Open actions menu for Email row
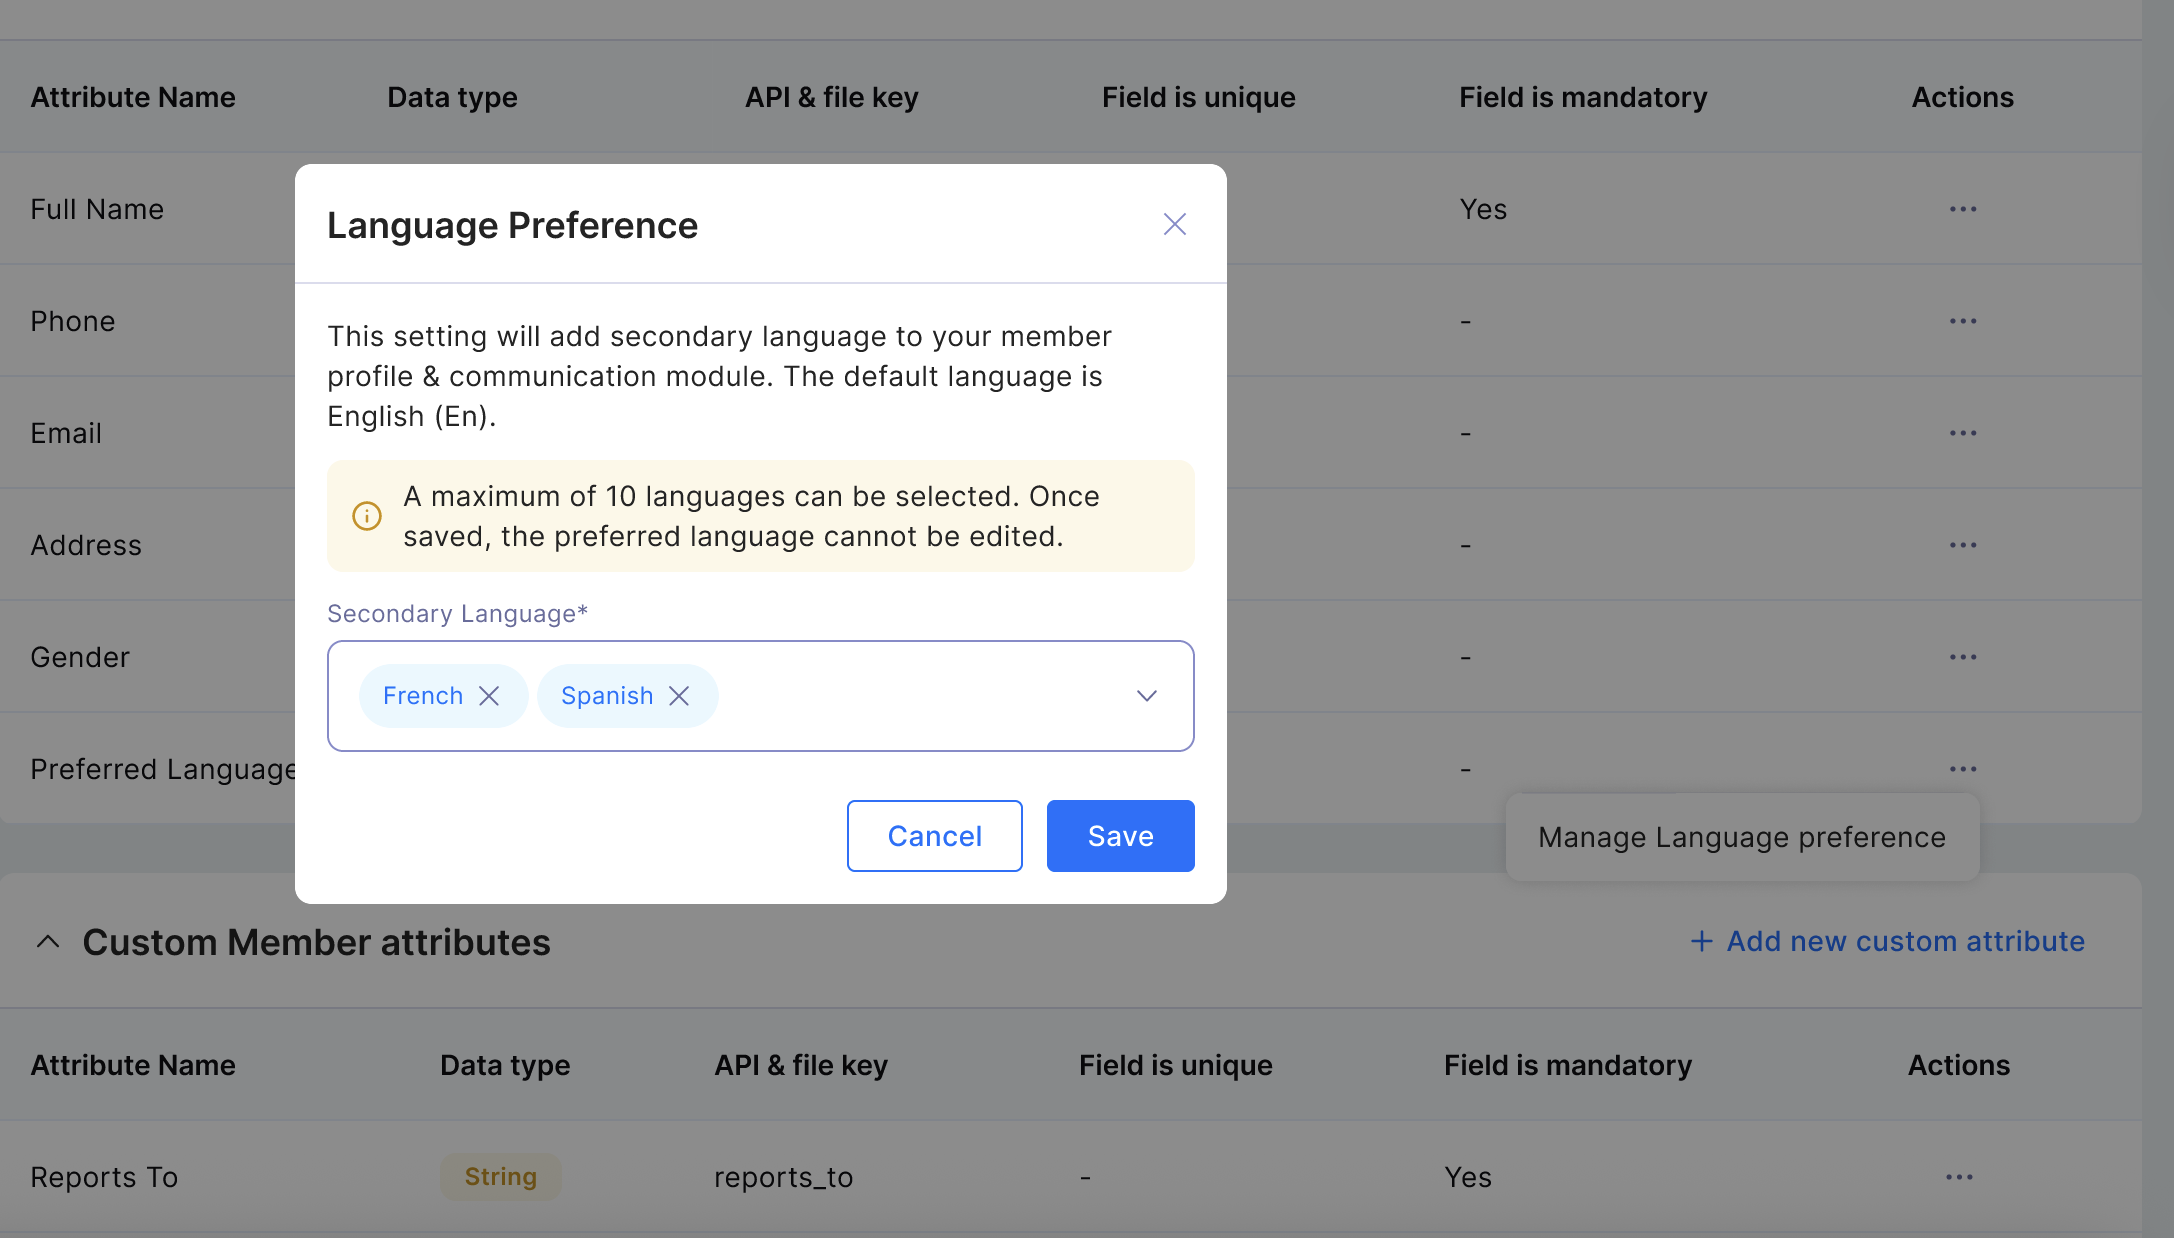Image resolution: width=2174 pixels, height=1238 pixels. pos(1962,433)
